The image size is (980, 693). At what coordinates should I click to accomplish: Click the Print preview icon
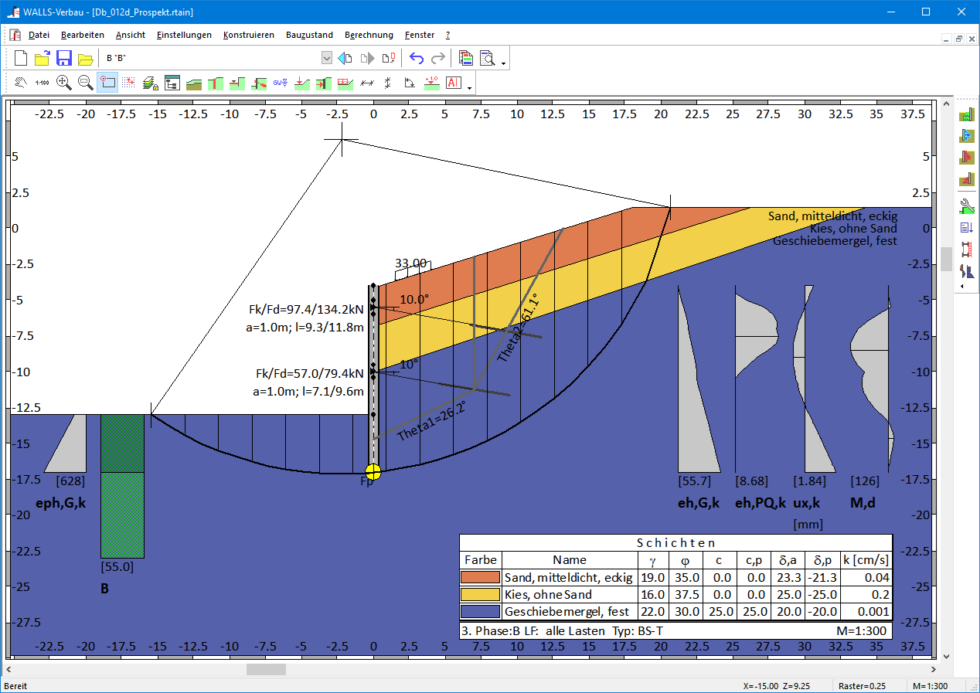[488, 59]
